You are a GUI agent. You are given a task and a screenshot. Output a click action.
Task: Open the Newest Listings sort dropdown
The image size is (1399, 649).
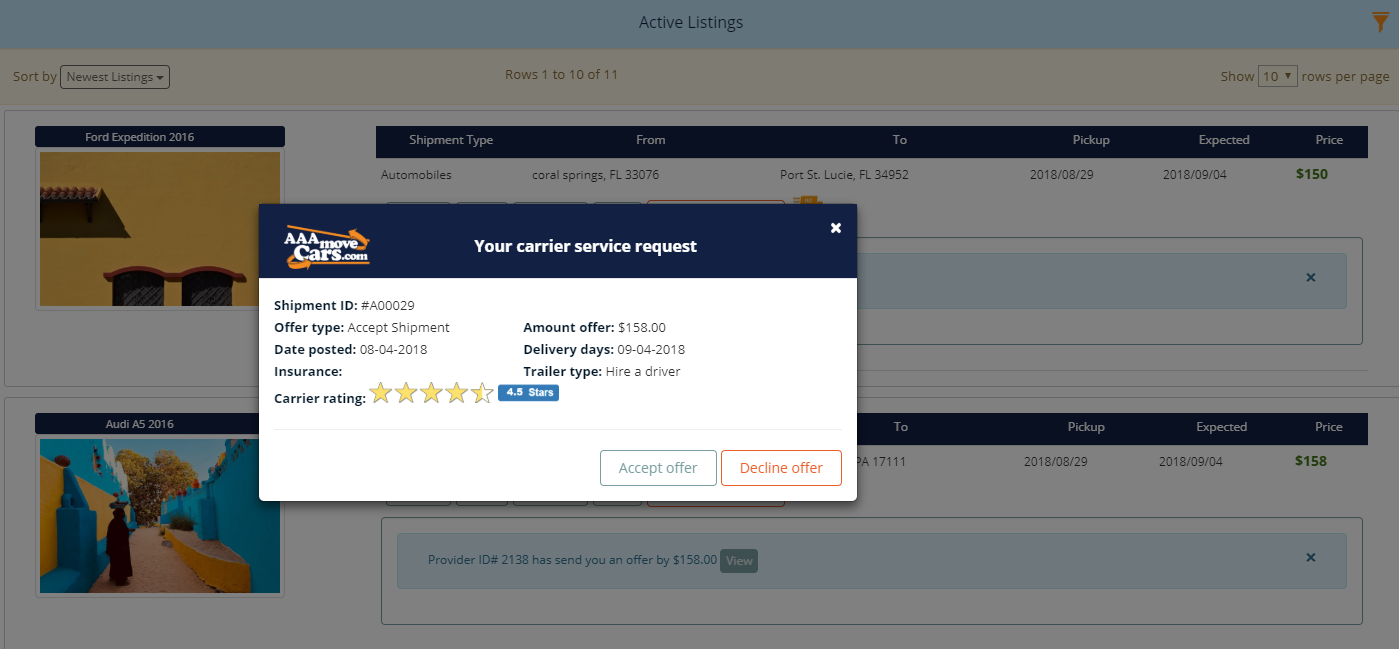(115, 77)
